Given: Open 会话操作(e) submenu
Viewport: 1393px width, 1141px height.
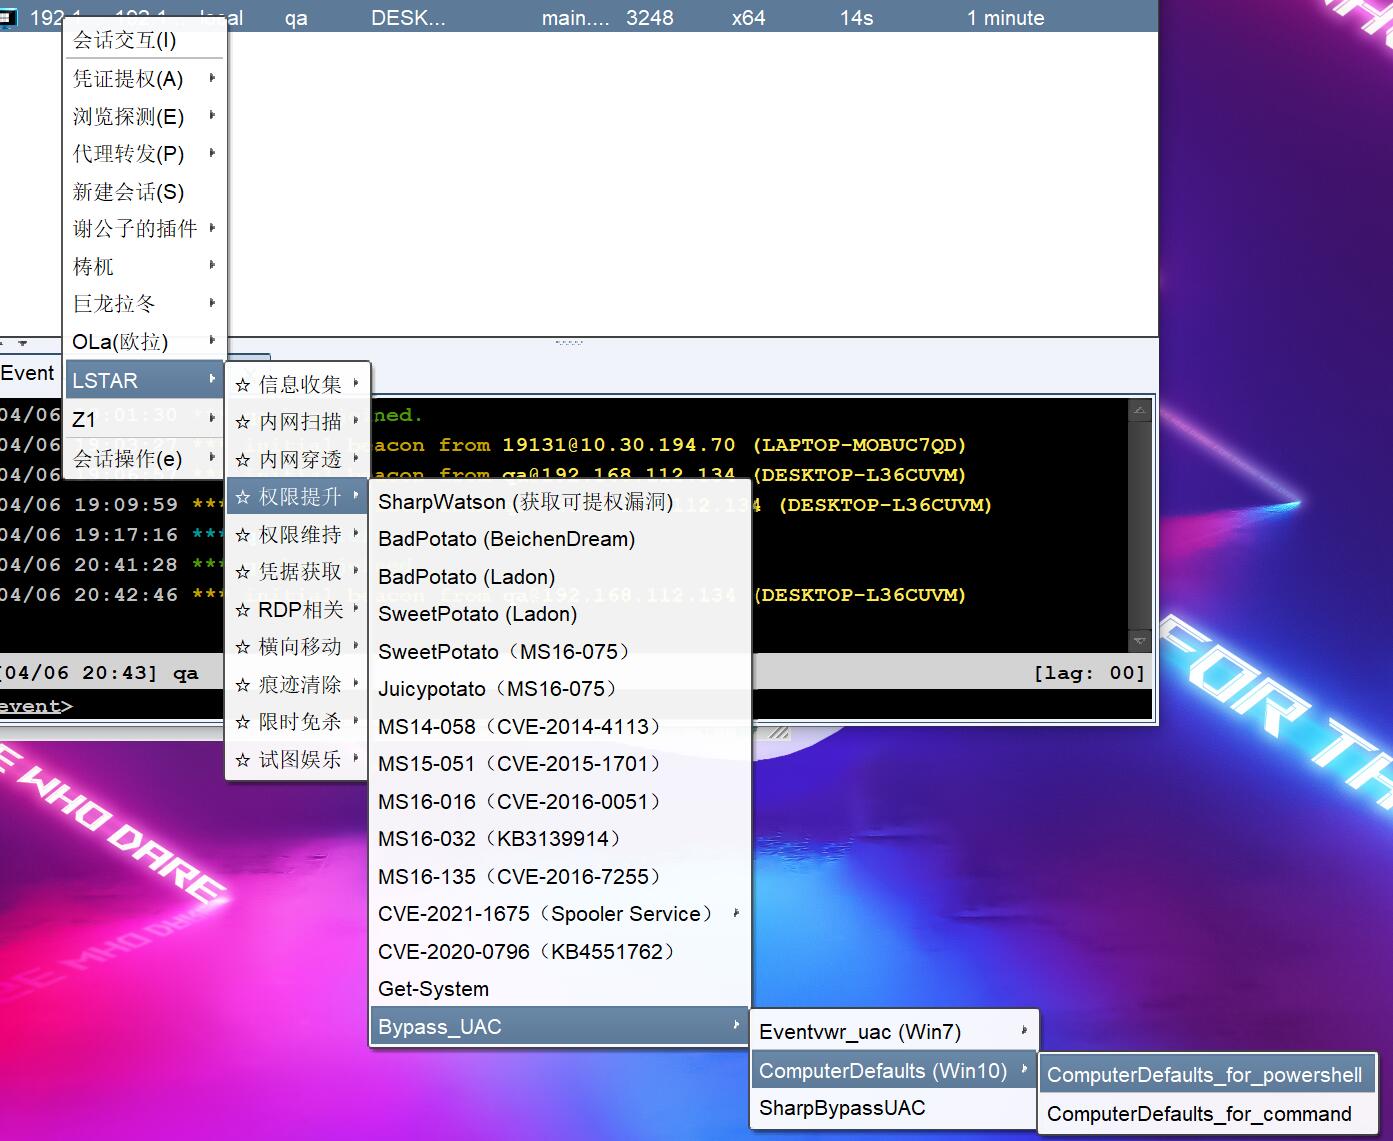Looking at the screenshot, I should pyautogui.click(x=145, y=458).
